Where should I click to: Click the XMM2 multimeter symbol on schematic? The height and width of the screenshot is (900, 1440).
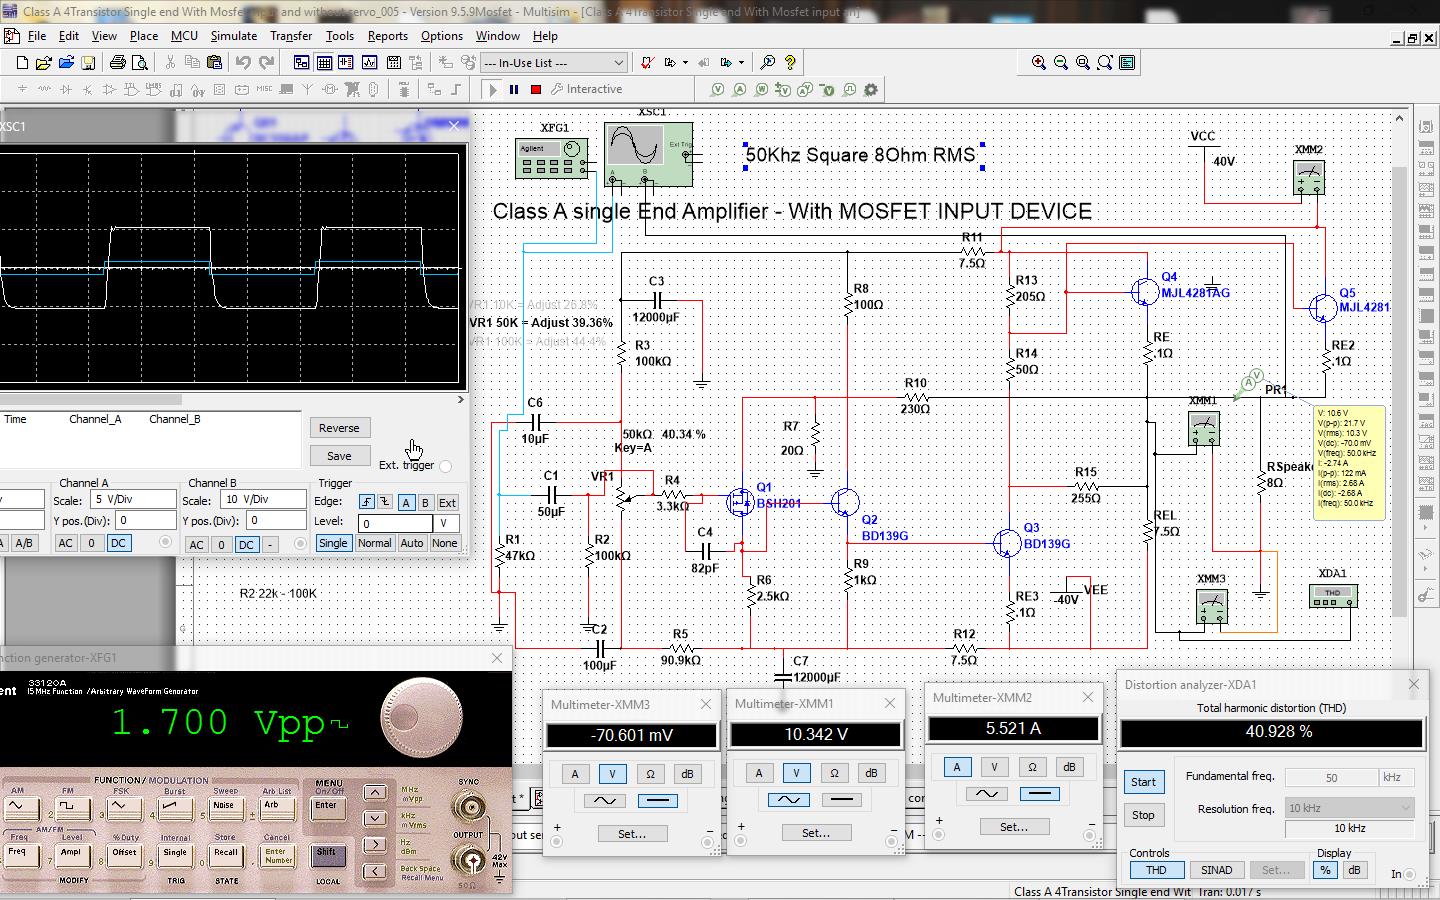click(1309, 177)
